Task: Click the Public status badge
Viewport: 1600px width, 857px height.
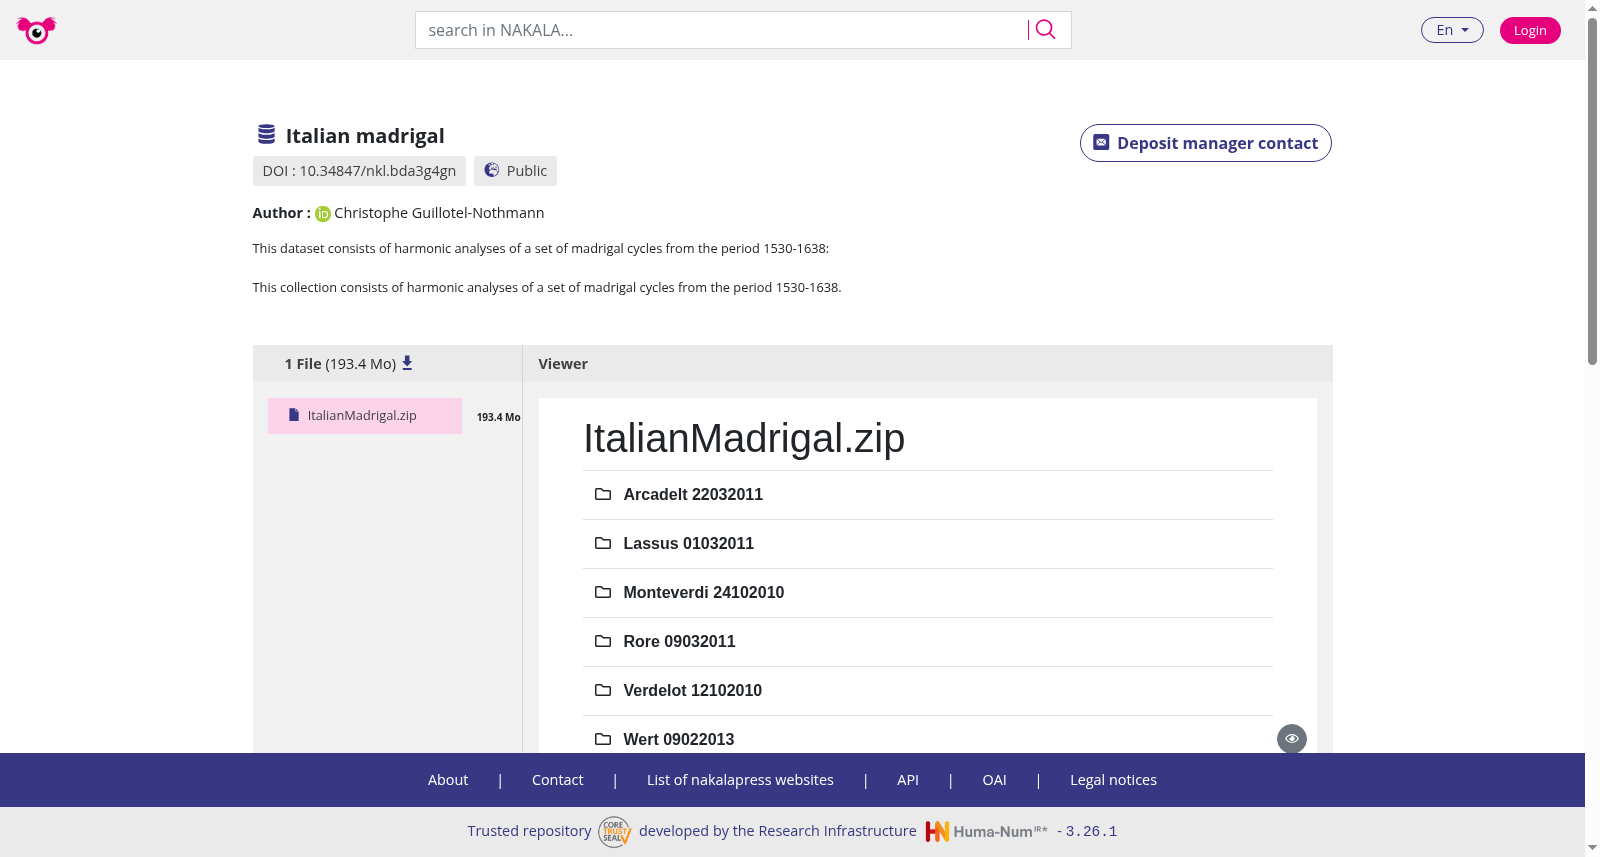Action: [x=515, y=171]
